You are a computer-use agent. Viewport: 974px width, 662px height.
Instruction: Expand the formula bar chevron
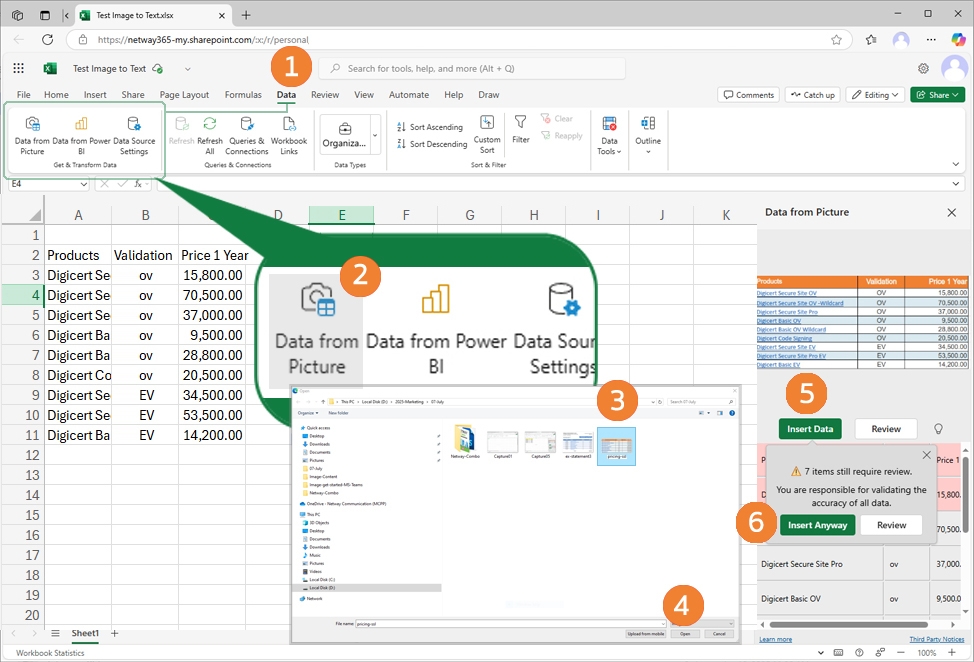pos(955,184)
